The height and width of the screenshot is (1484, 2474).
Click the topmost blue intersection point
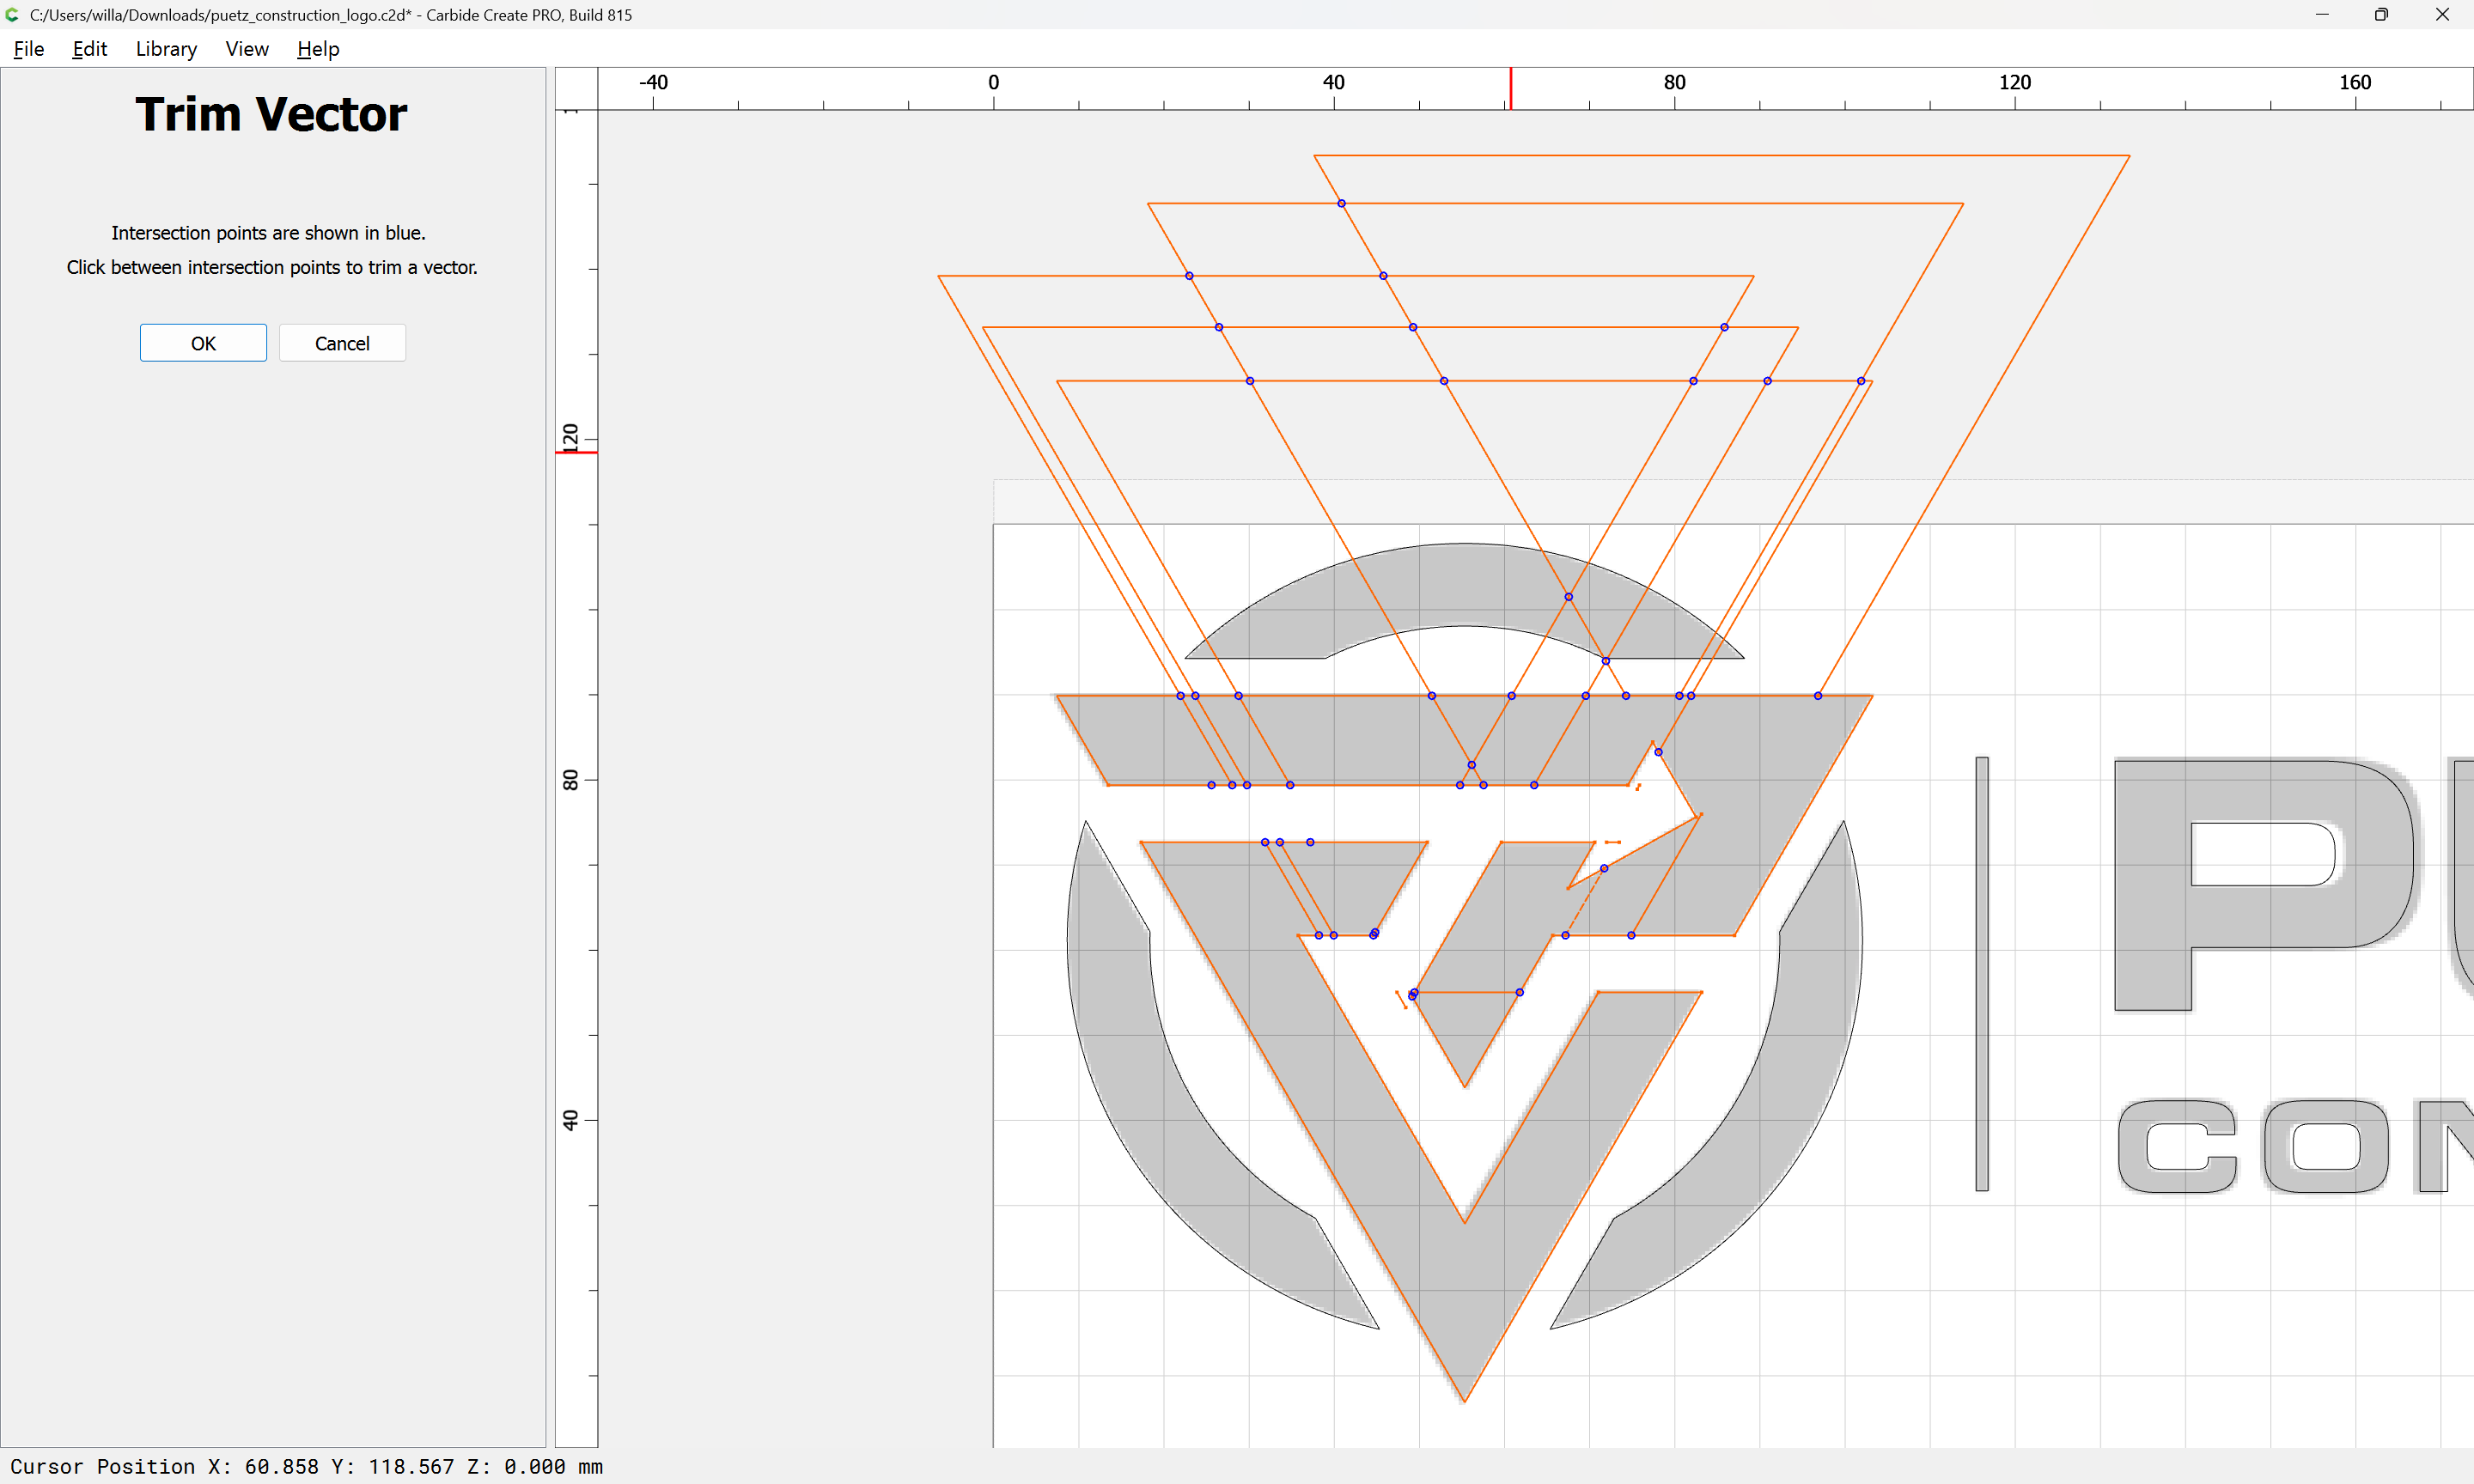tap(1342, 203)
